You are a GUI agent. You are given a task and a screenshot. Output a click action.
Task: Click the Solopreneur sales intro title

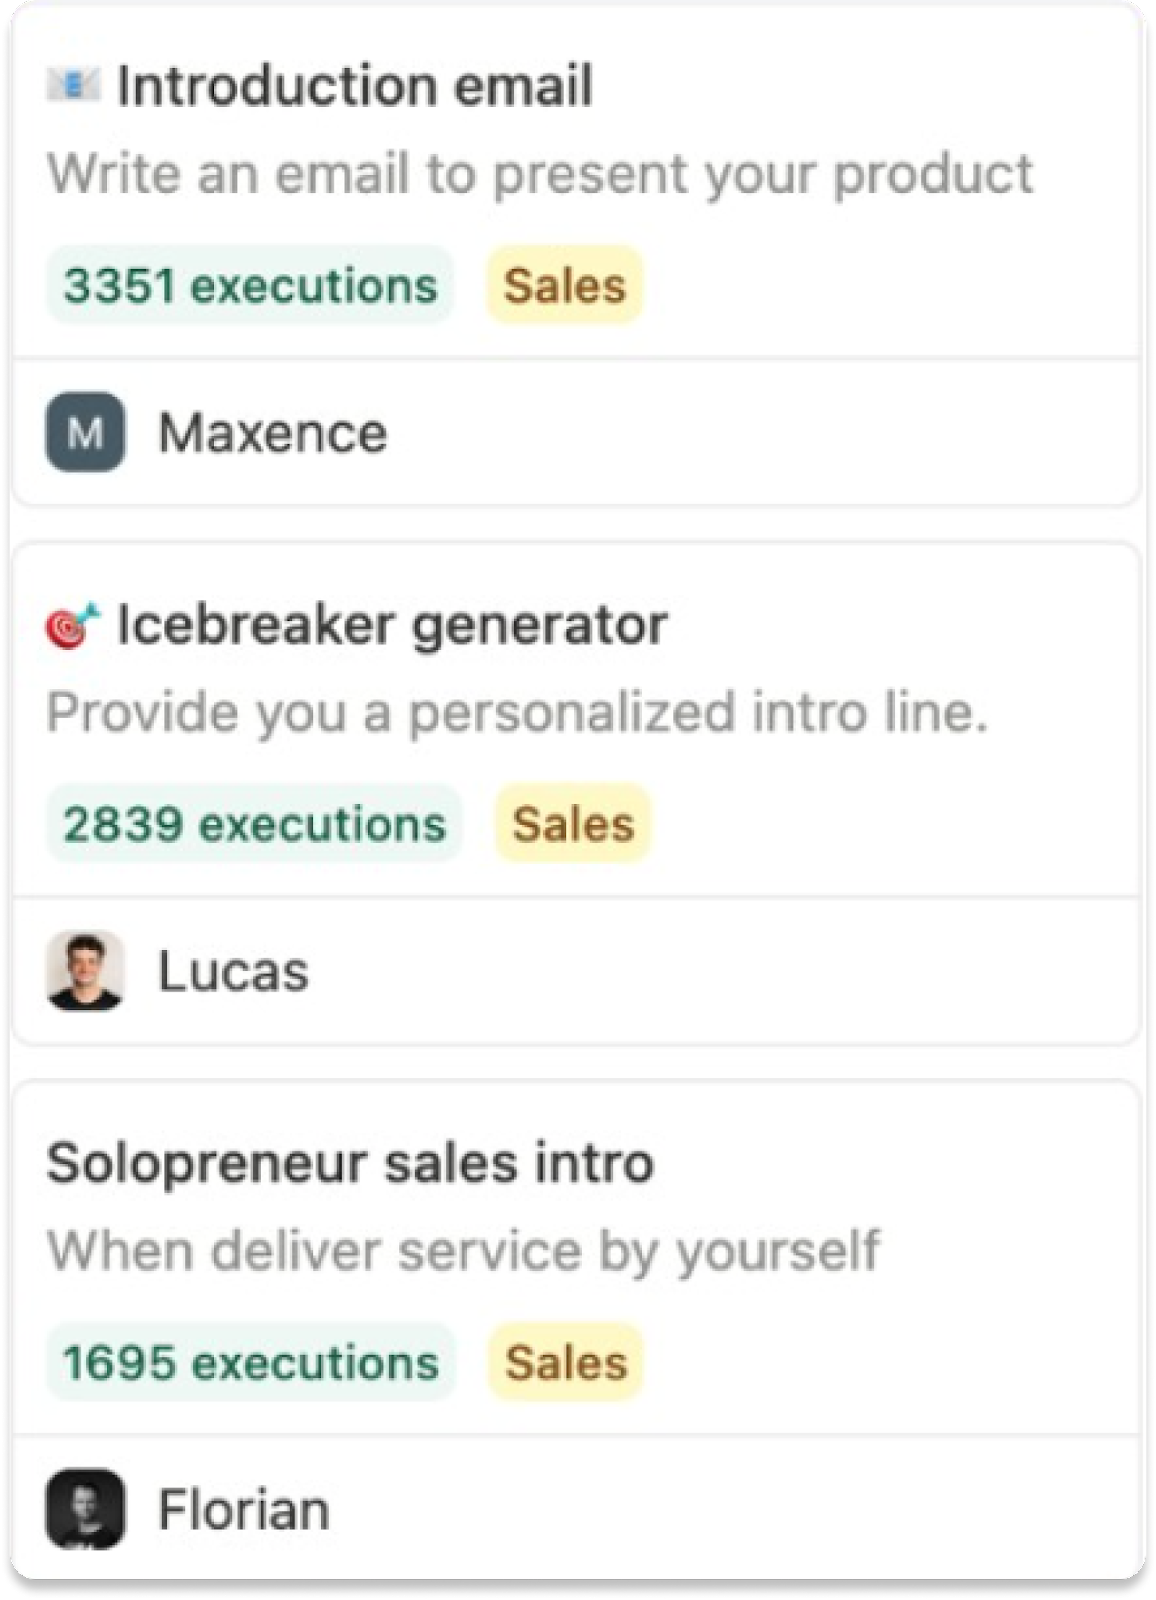pyautogui.click(x=349, y=1161)
